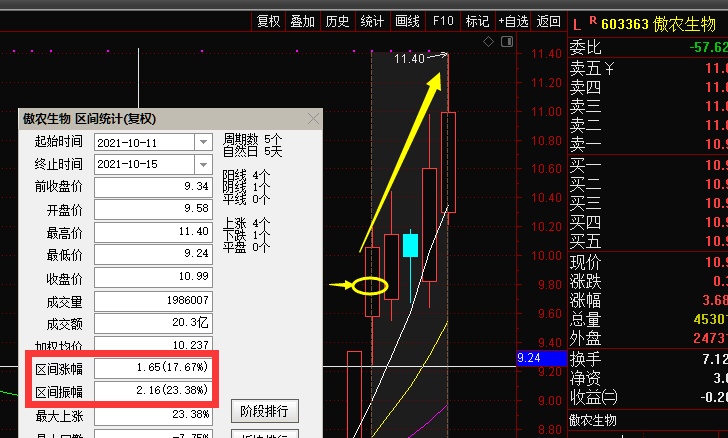Select the 最大上涨 value 23.38%

tap(153, 414)
